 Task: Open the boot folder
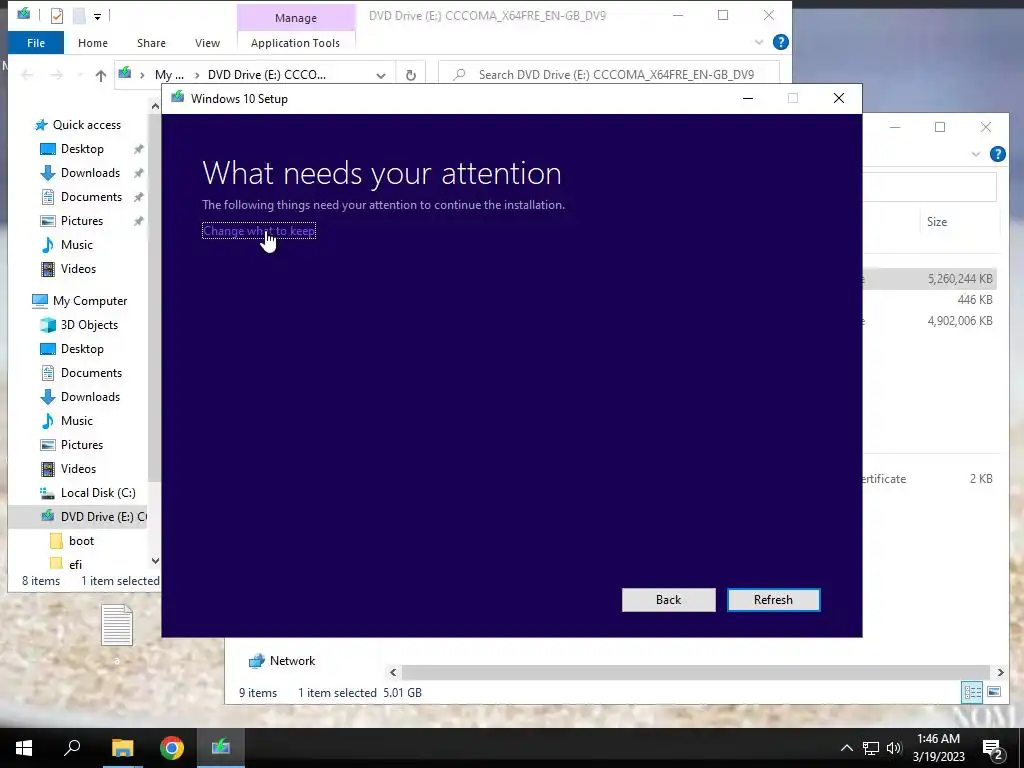(x=81, y=541)
